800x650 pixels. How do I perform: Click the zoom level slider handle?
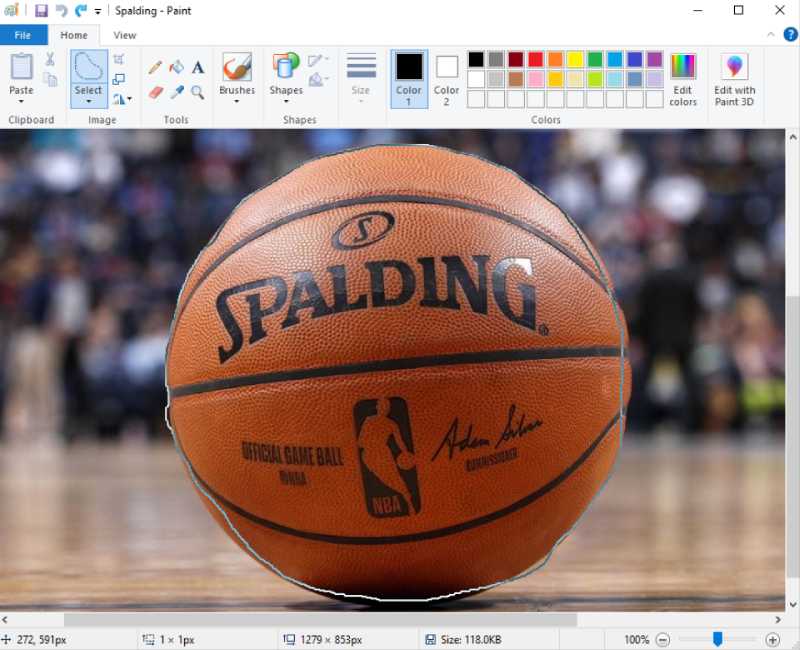(718, 639)
